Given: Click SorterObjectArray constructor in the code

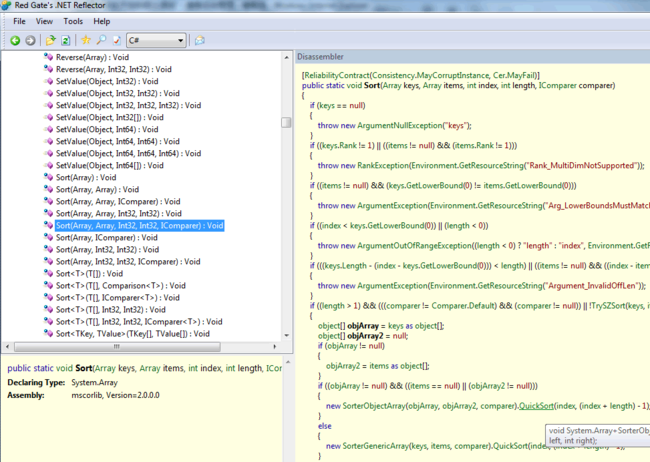Looking at the screenshot, I should (375, 406).
